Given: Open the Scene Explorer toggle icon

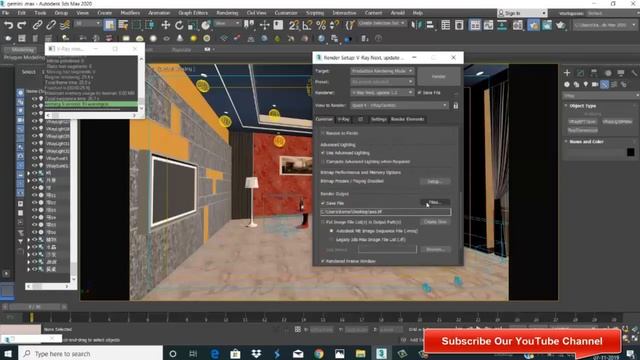Looking at the screenshot, I should point(446,25).
